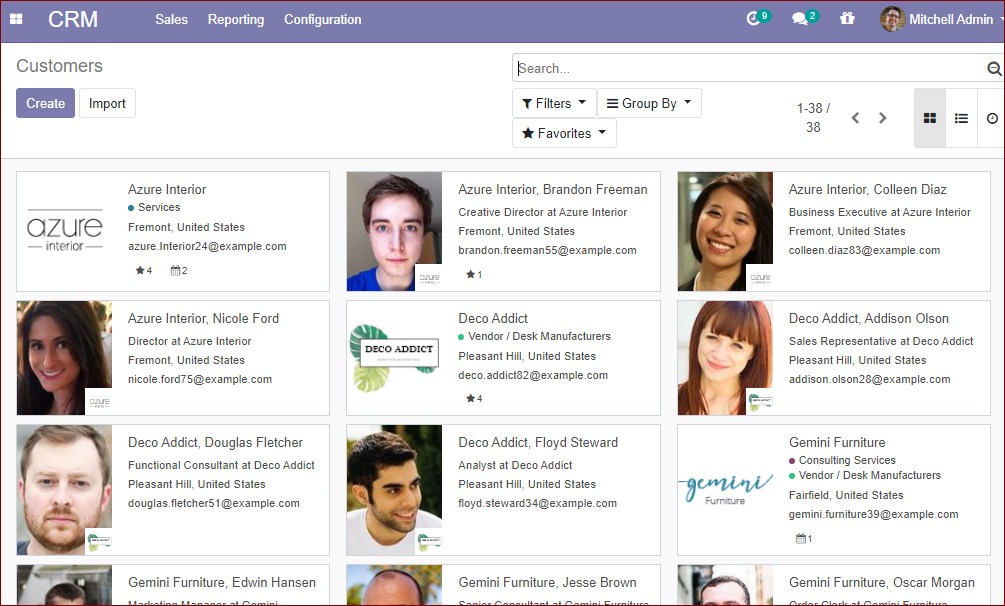
Task: Open the Gemini Furniture, Edwin Hansen card title
Action: pos(222,582)
